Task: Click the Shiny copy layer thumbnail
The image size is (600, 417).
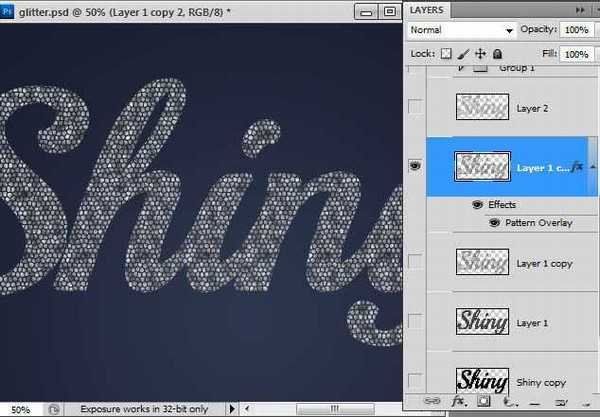Action: [482, 381]
